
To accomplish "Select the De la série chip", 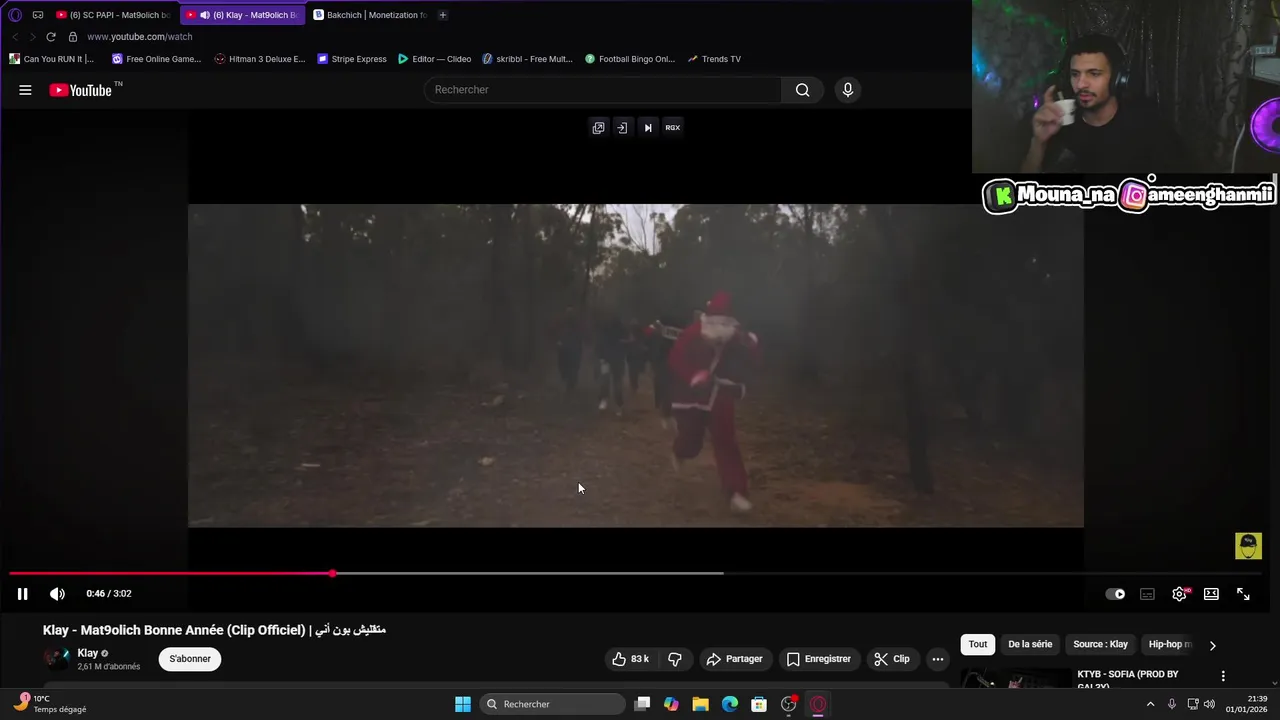I will click(1030, 644).
